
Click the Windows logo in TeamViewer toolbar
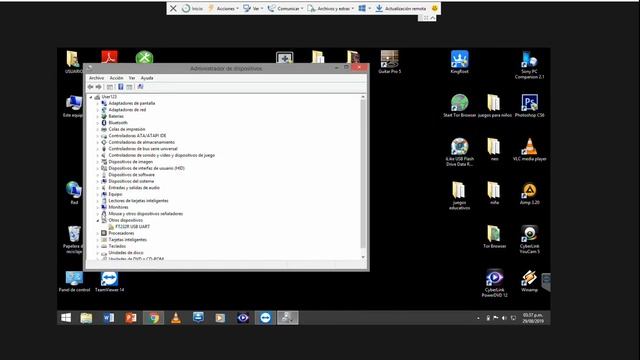coord(362,8)
